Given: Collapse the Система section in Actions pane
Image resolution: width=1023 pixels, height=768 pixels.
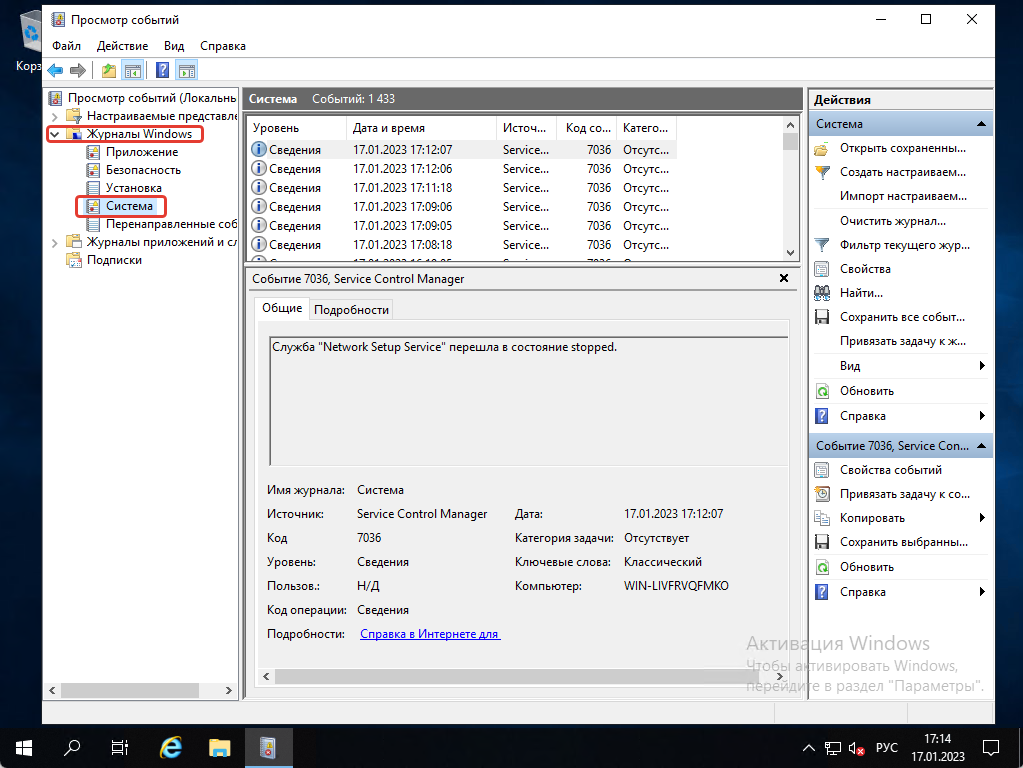Looking at the screenshot, I should [981, 124].
